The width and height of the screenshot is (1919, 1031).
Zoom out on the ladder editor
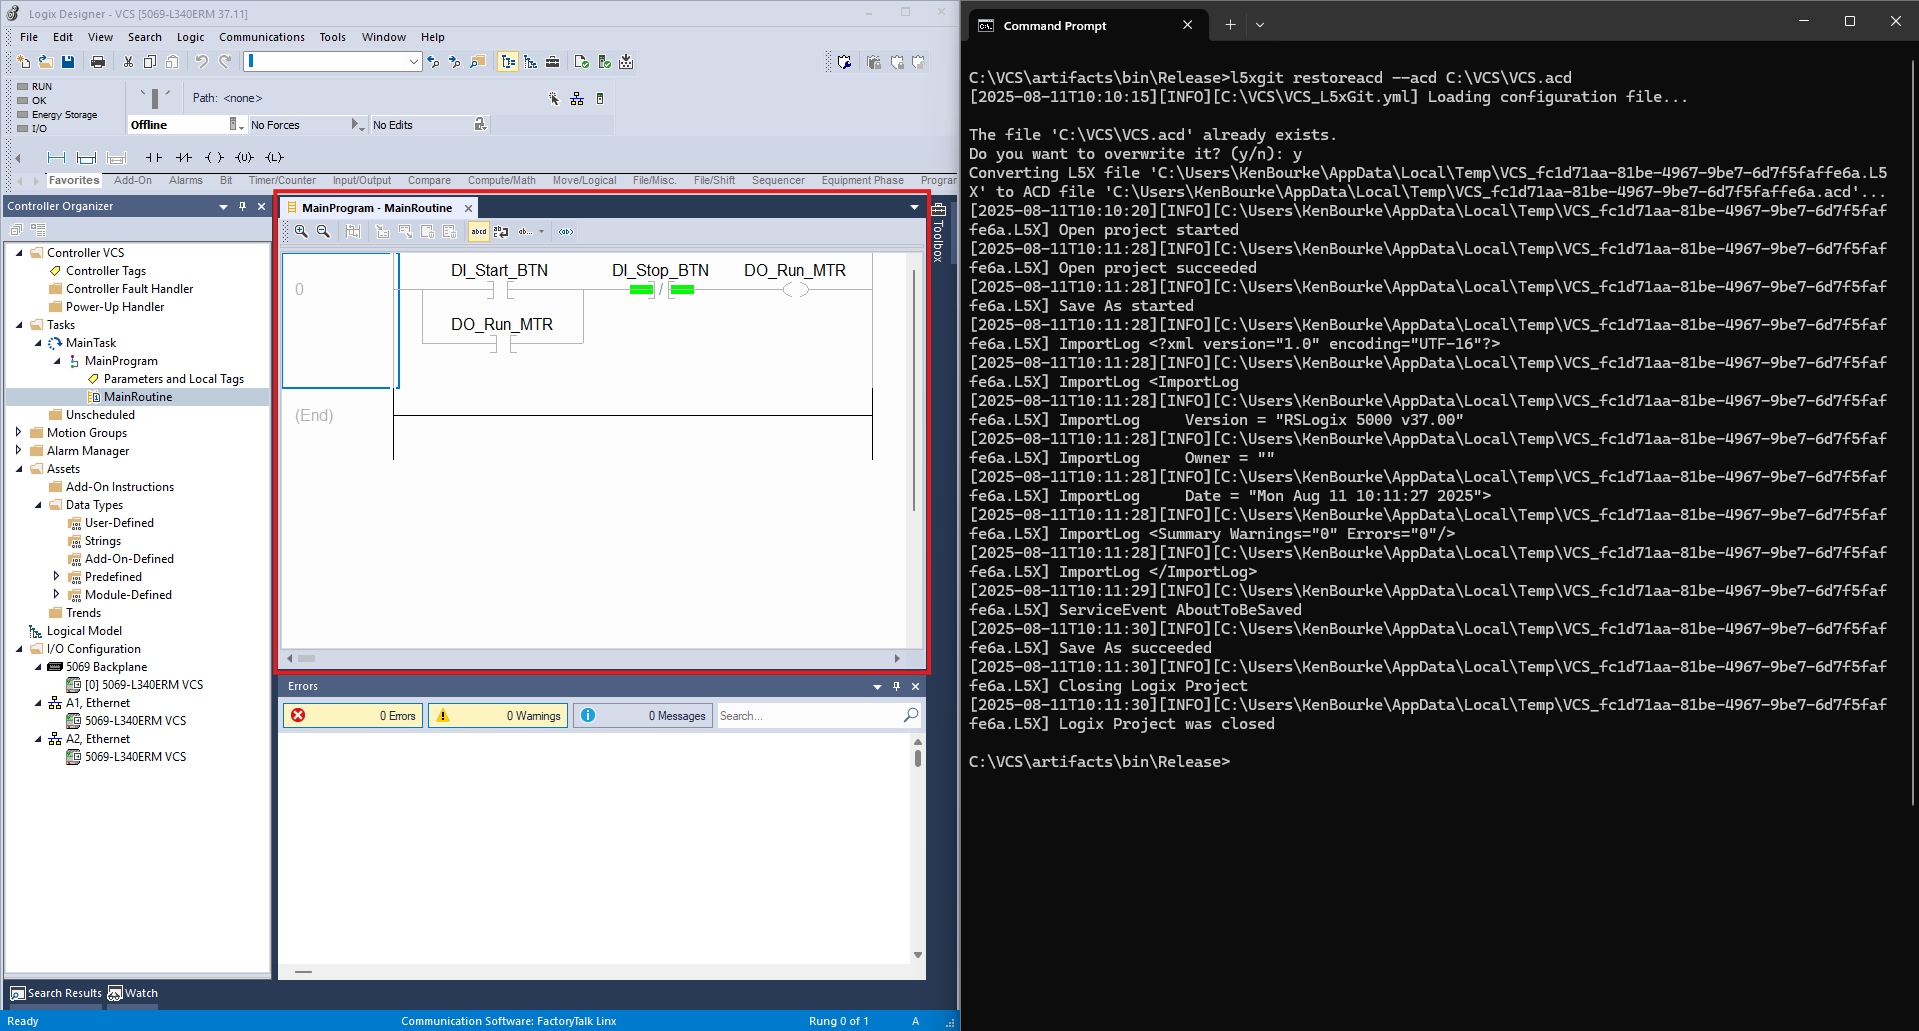pos(323,231)
